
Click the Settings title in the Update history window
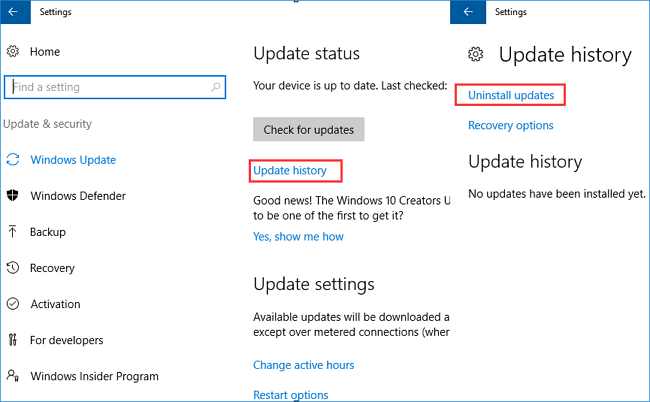(511, 12)
